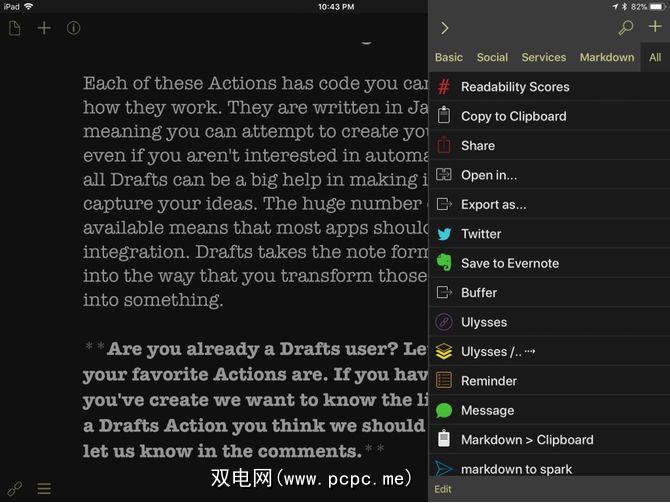
Task: Search actions with magnifier icon
Action: click(626, 28)
